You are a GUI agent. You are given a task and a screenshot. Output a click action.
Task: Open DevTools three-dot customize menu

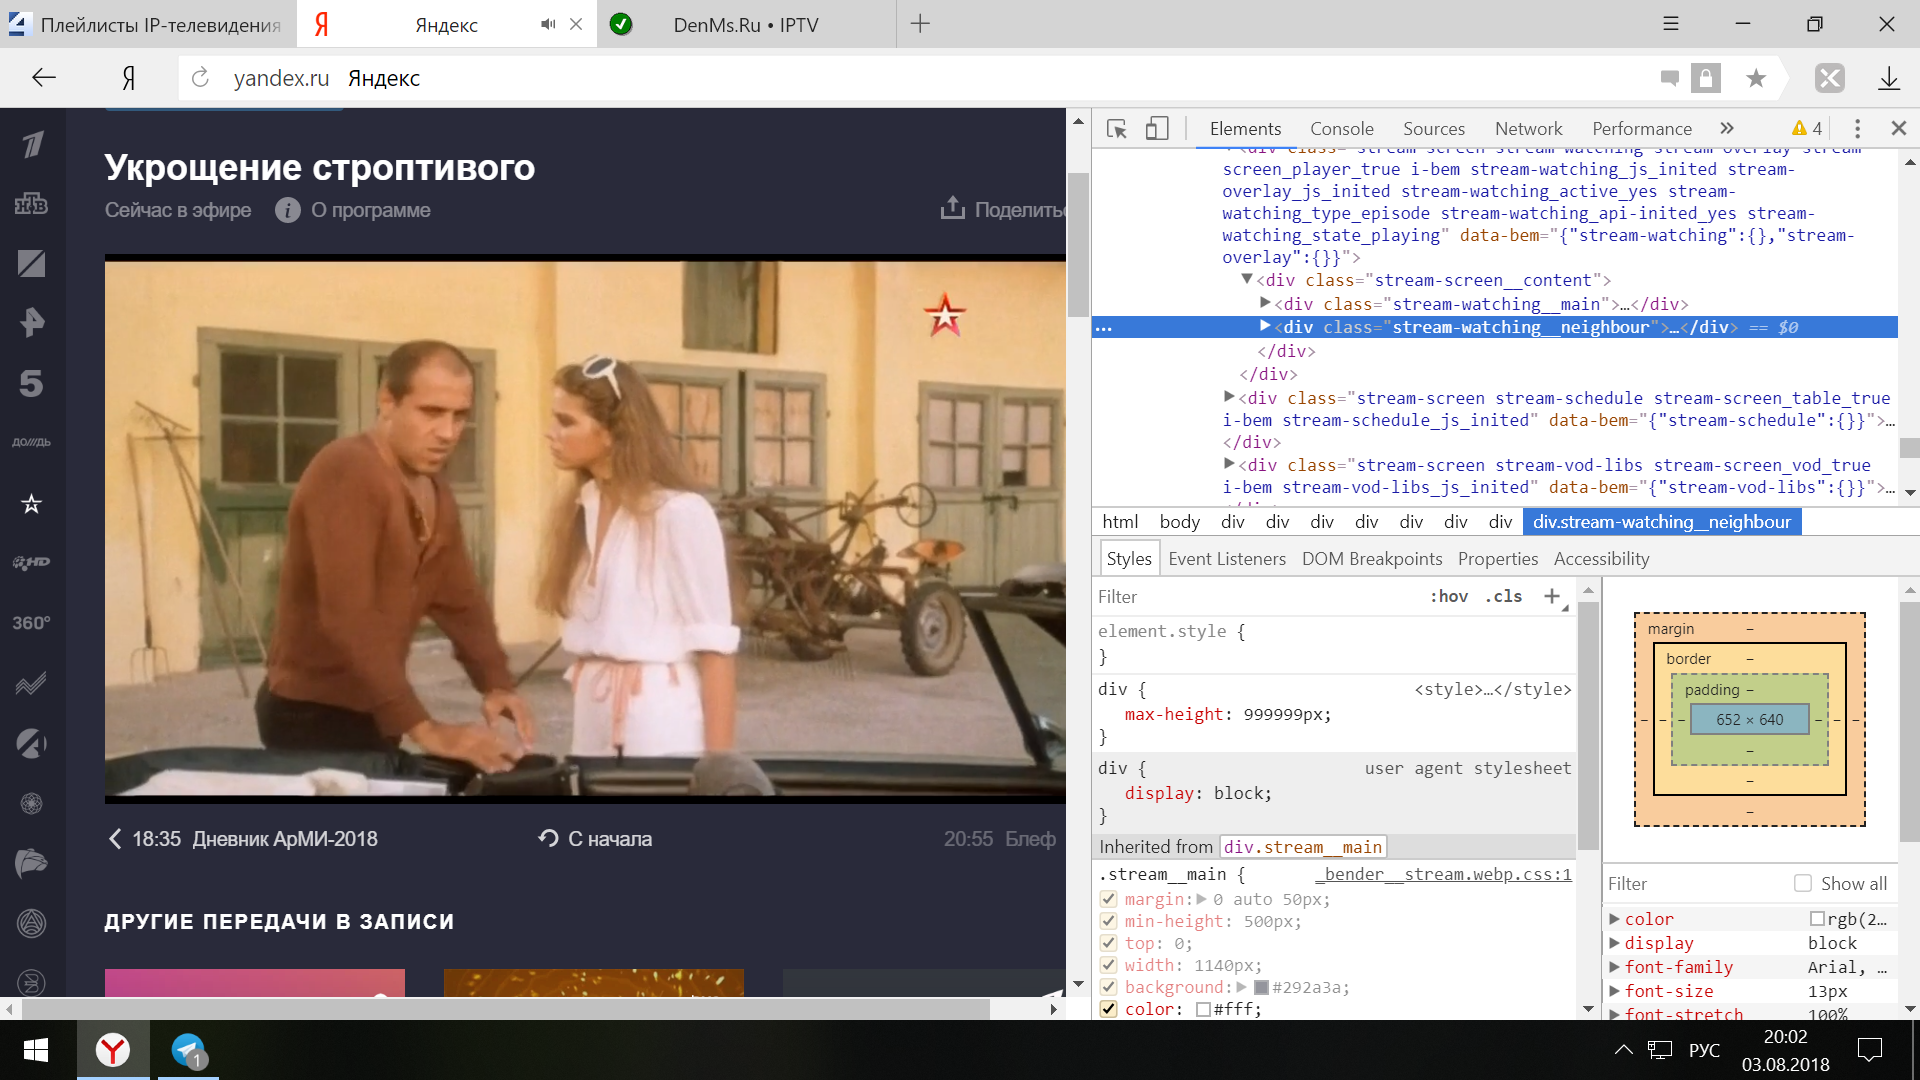1857,129
